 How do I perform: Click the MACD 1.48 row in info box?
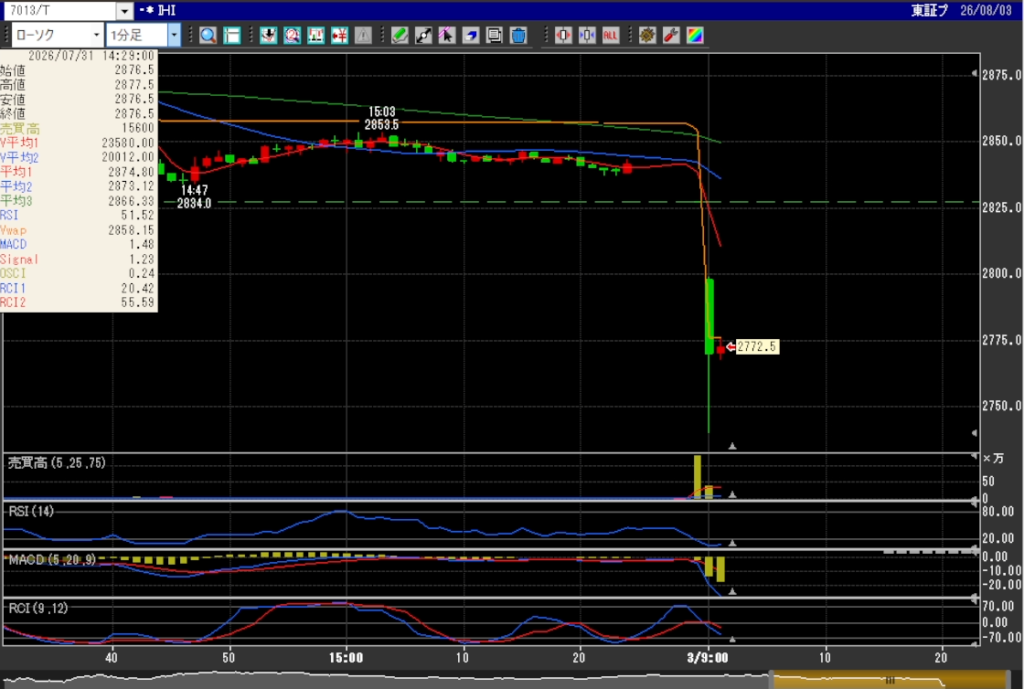pos(78,244)
